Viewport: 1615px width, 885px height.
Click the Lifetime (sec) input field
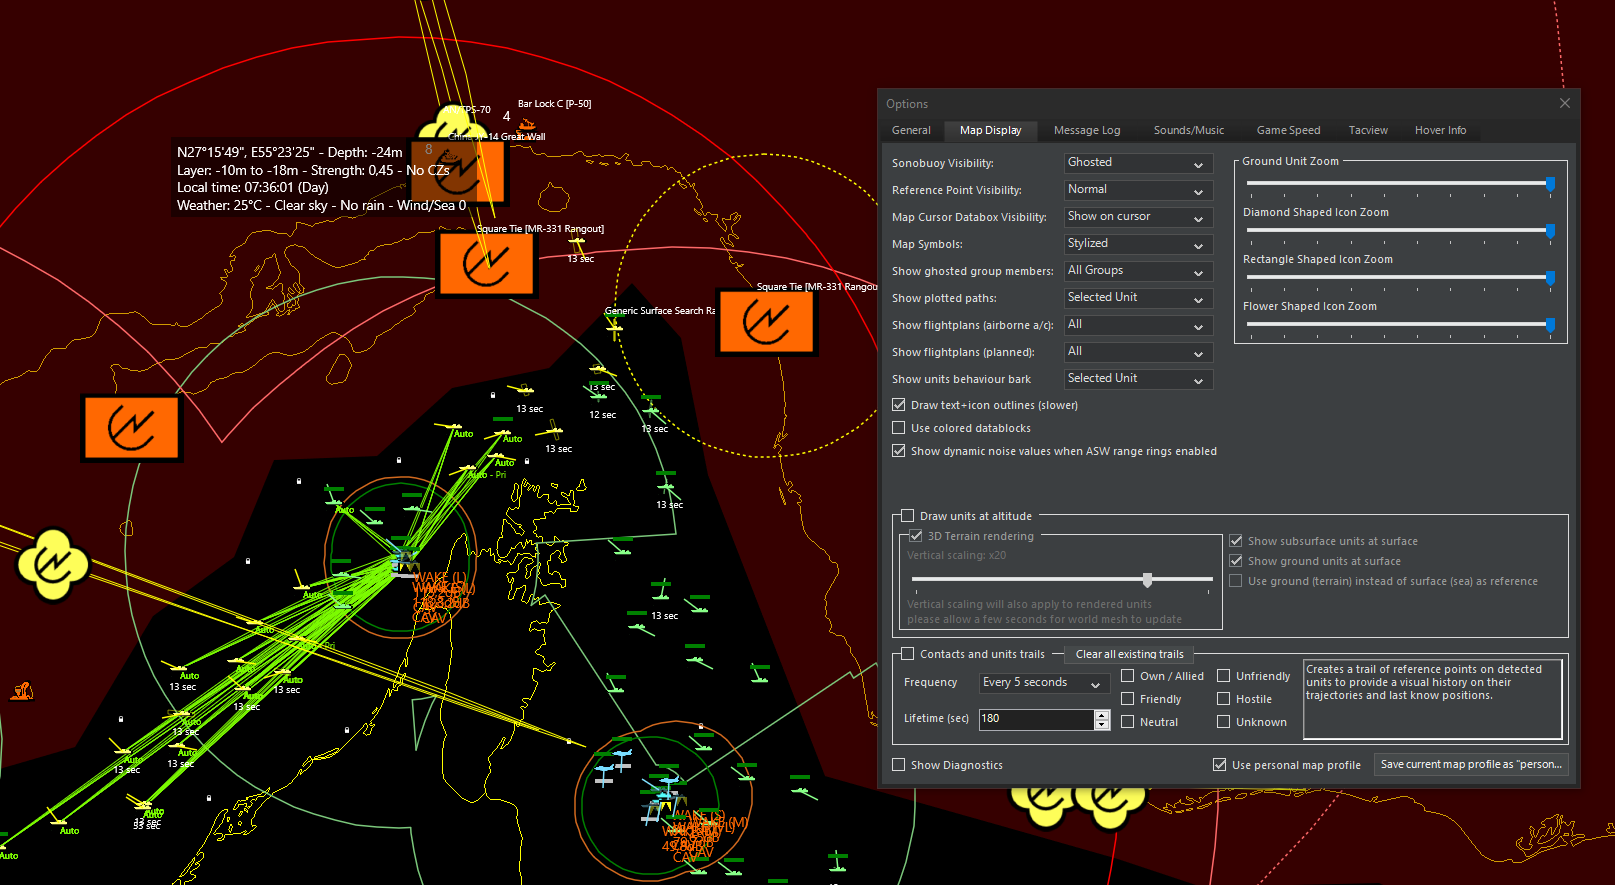click(1036, 719)
